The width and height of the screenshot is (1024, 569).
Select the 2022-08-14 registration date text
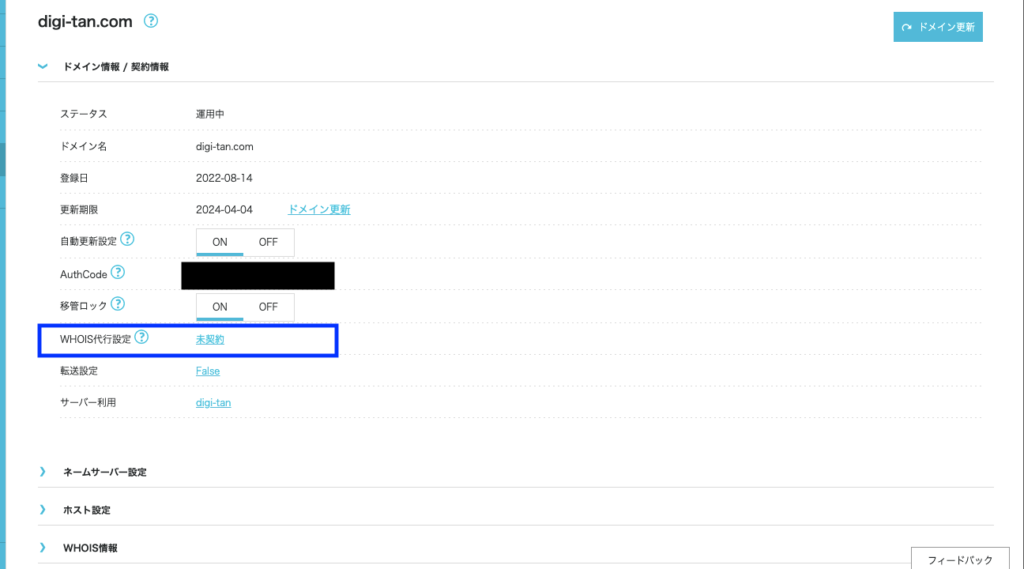pyautogui.click(x=224, y=178)
